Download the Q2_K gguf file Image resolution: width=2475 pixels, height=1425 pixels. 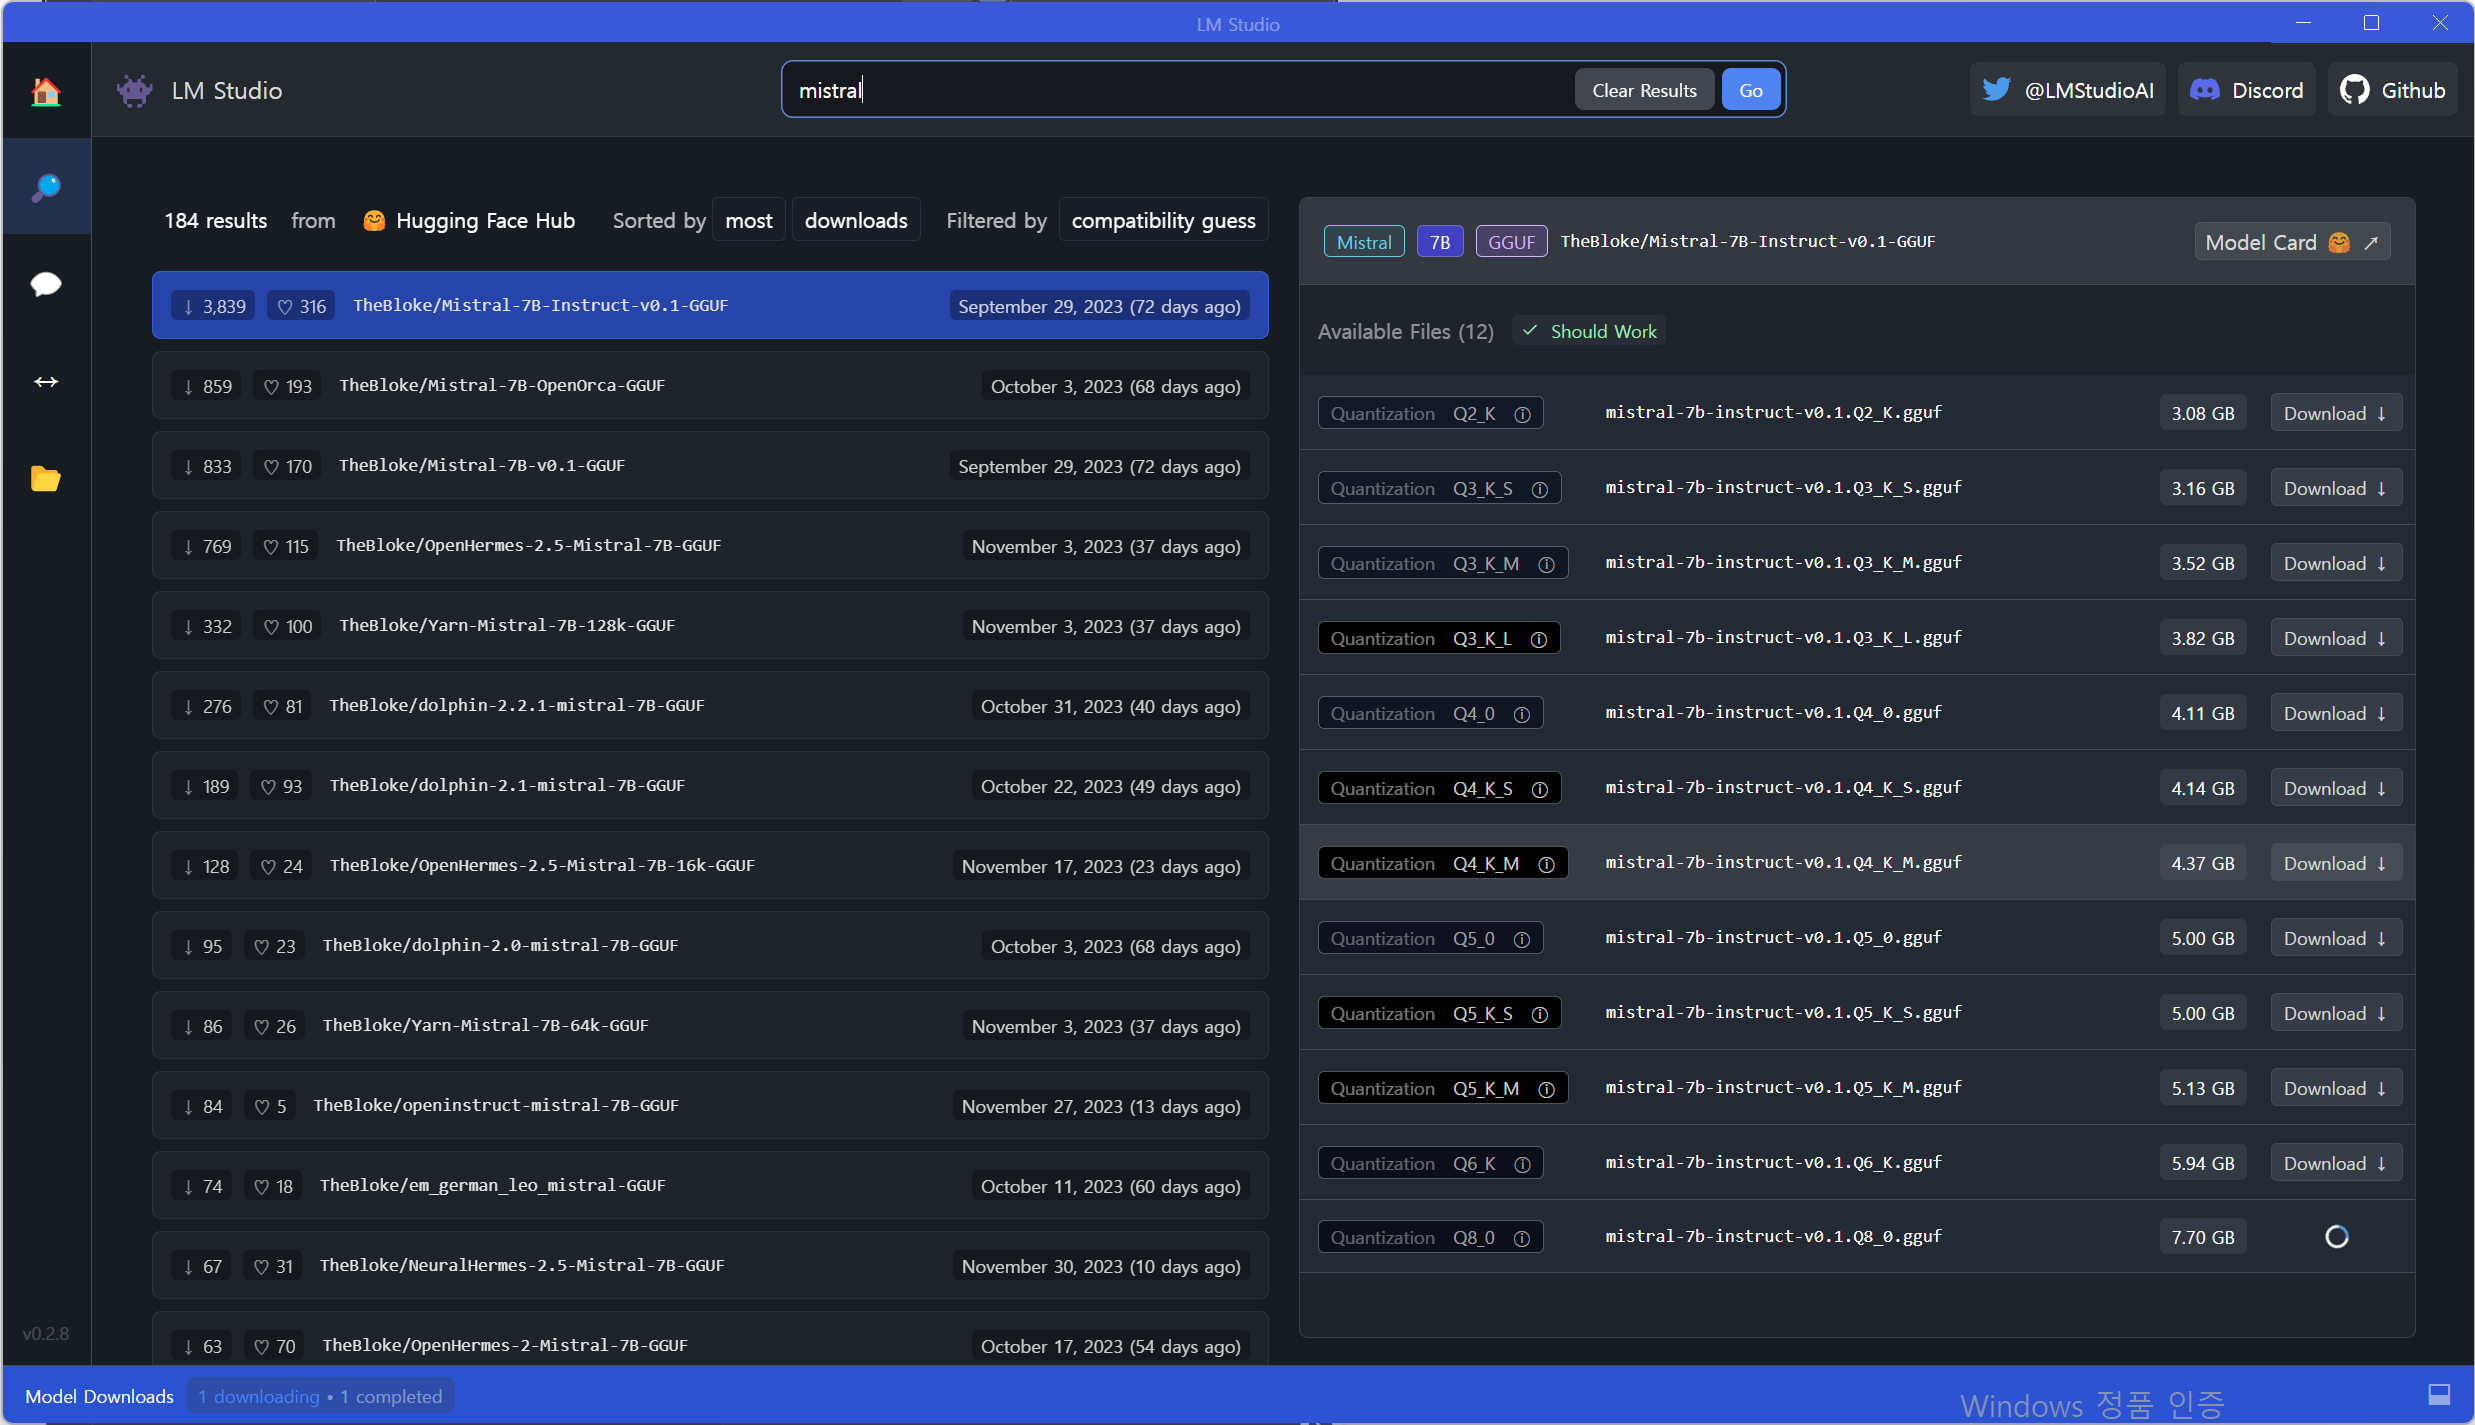(x=2336, y=413)
